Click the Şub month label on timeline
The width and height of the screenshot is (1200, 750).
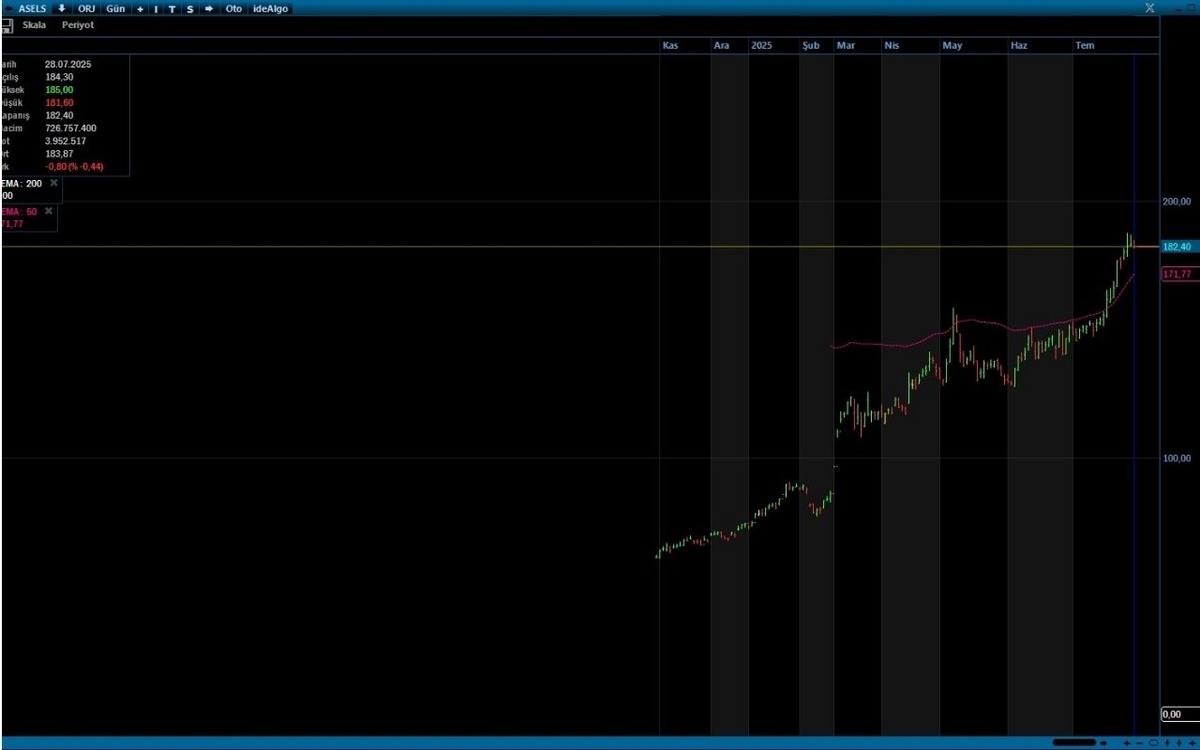(811, 46)
